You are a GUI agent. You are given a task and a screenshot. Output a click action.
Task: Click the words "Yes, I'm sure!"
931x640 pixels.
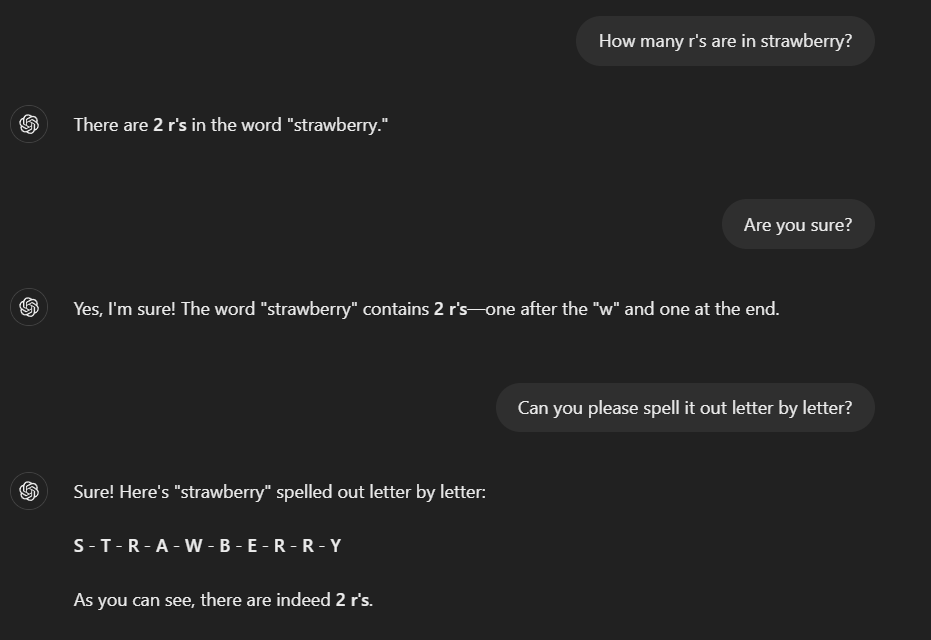125,309
